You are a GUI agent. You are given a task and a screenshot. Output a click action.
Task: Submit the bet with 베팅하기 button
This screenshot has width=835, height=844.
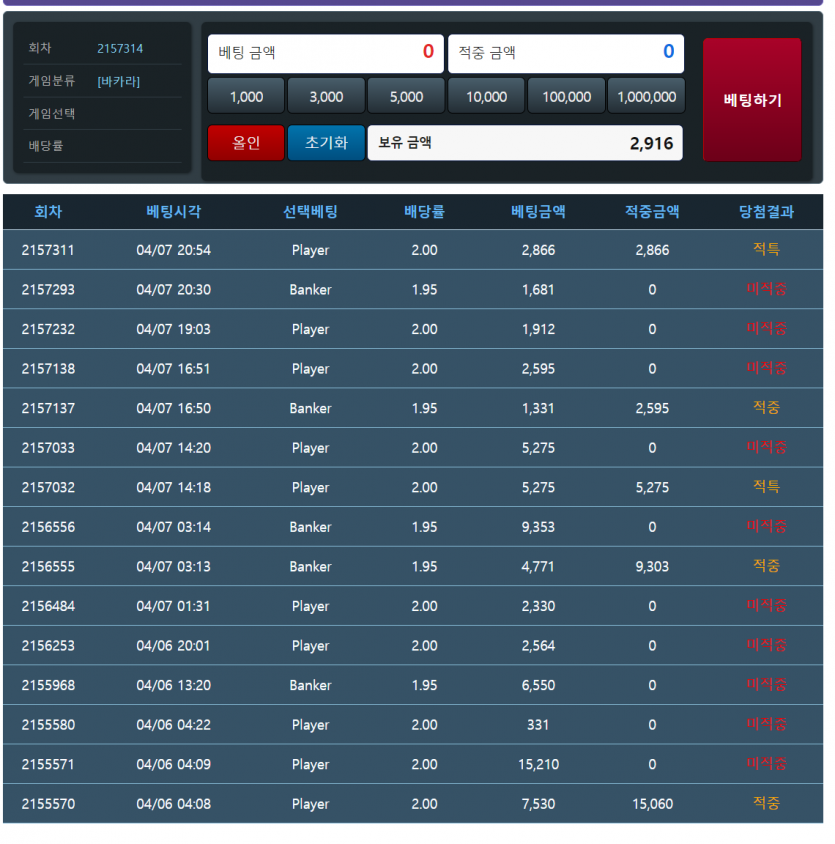(752, 100)
